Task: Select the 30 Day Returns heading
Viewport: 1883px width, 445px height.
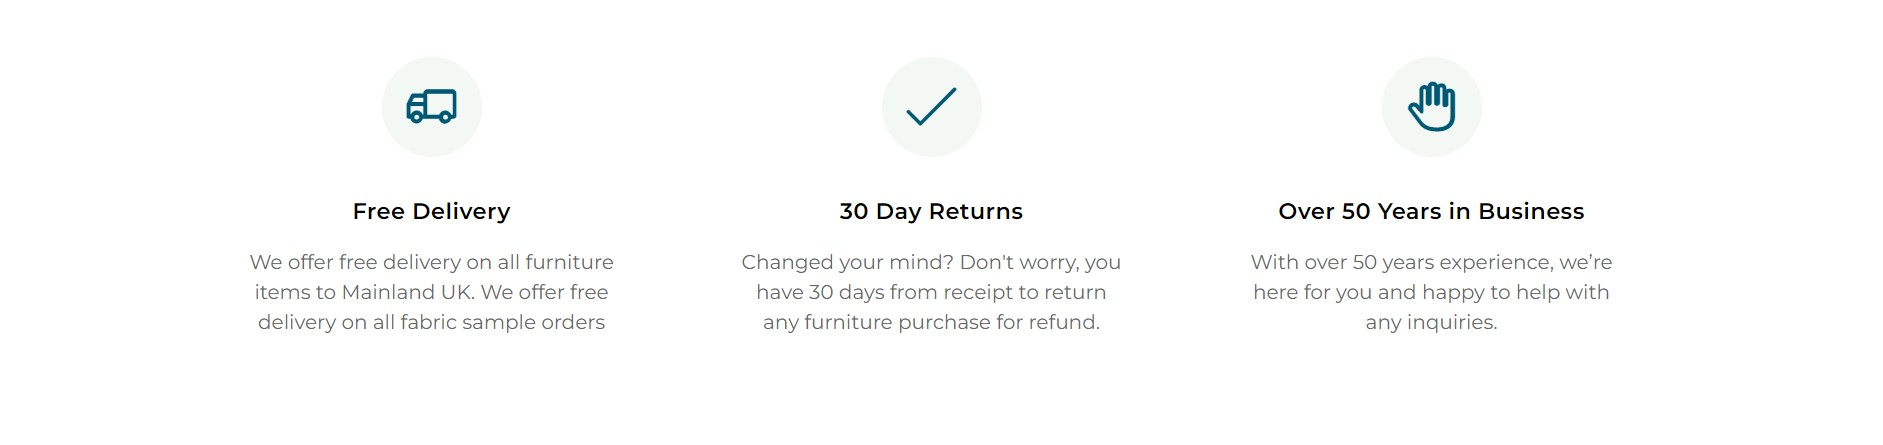Action: click(931, 211)
